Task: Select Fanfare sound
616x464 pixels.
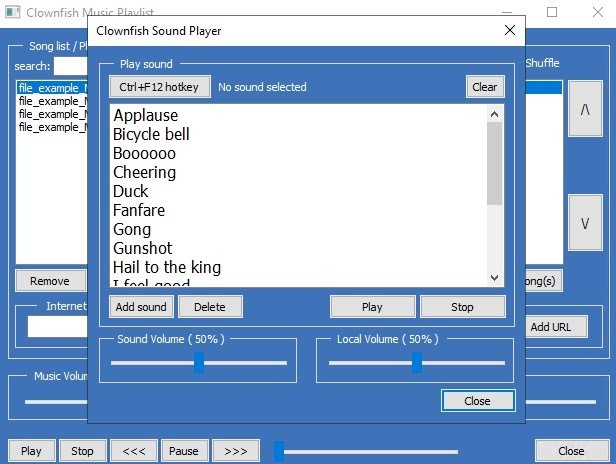Action: coord(300,210)
